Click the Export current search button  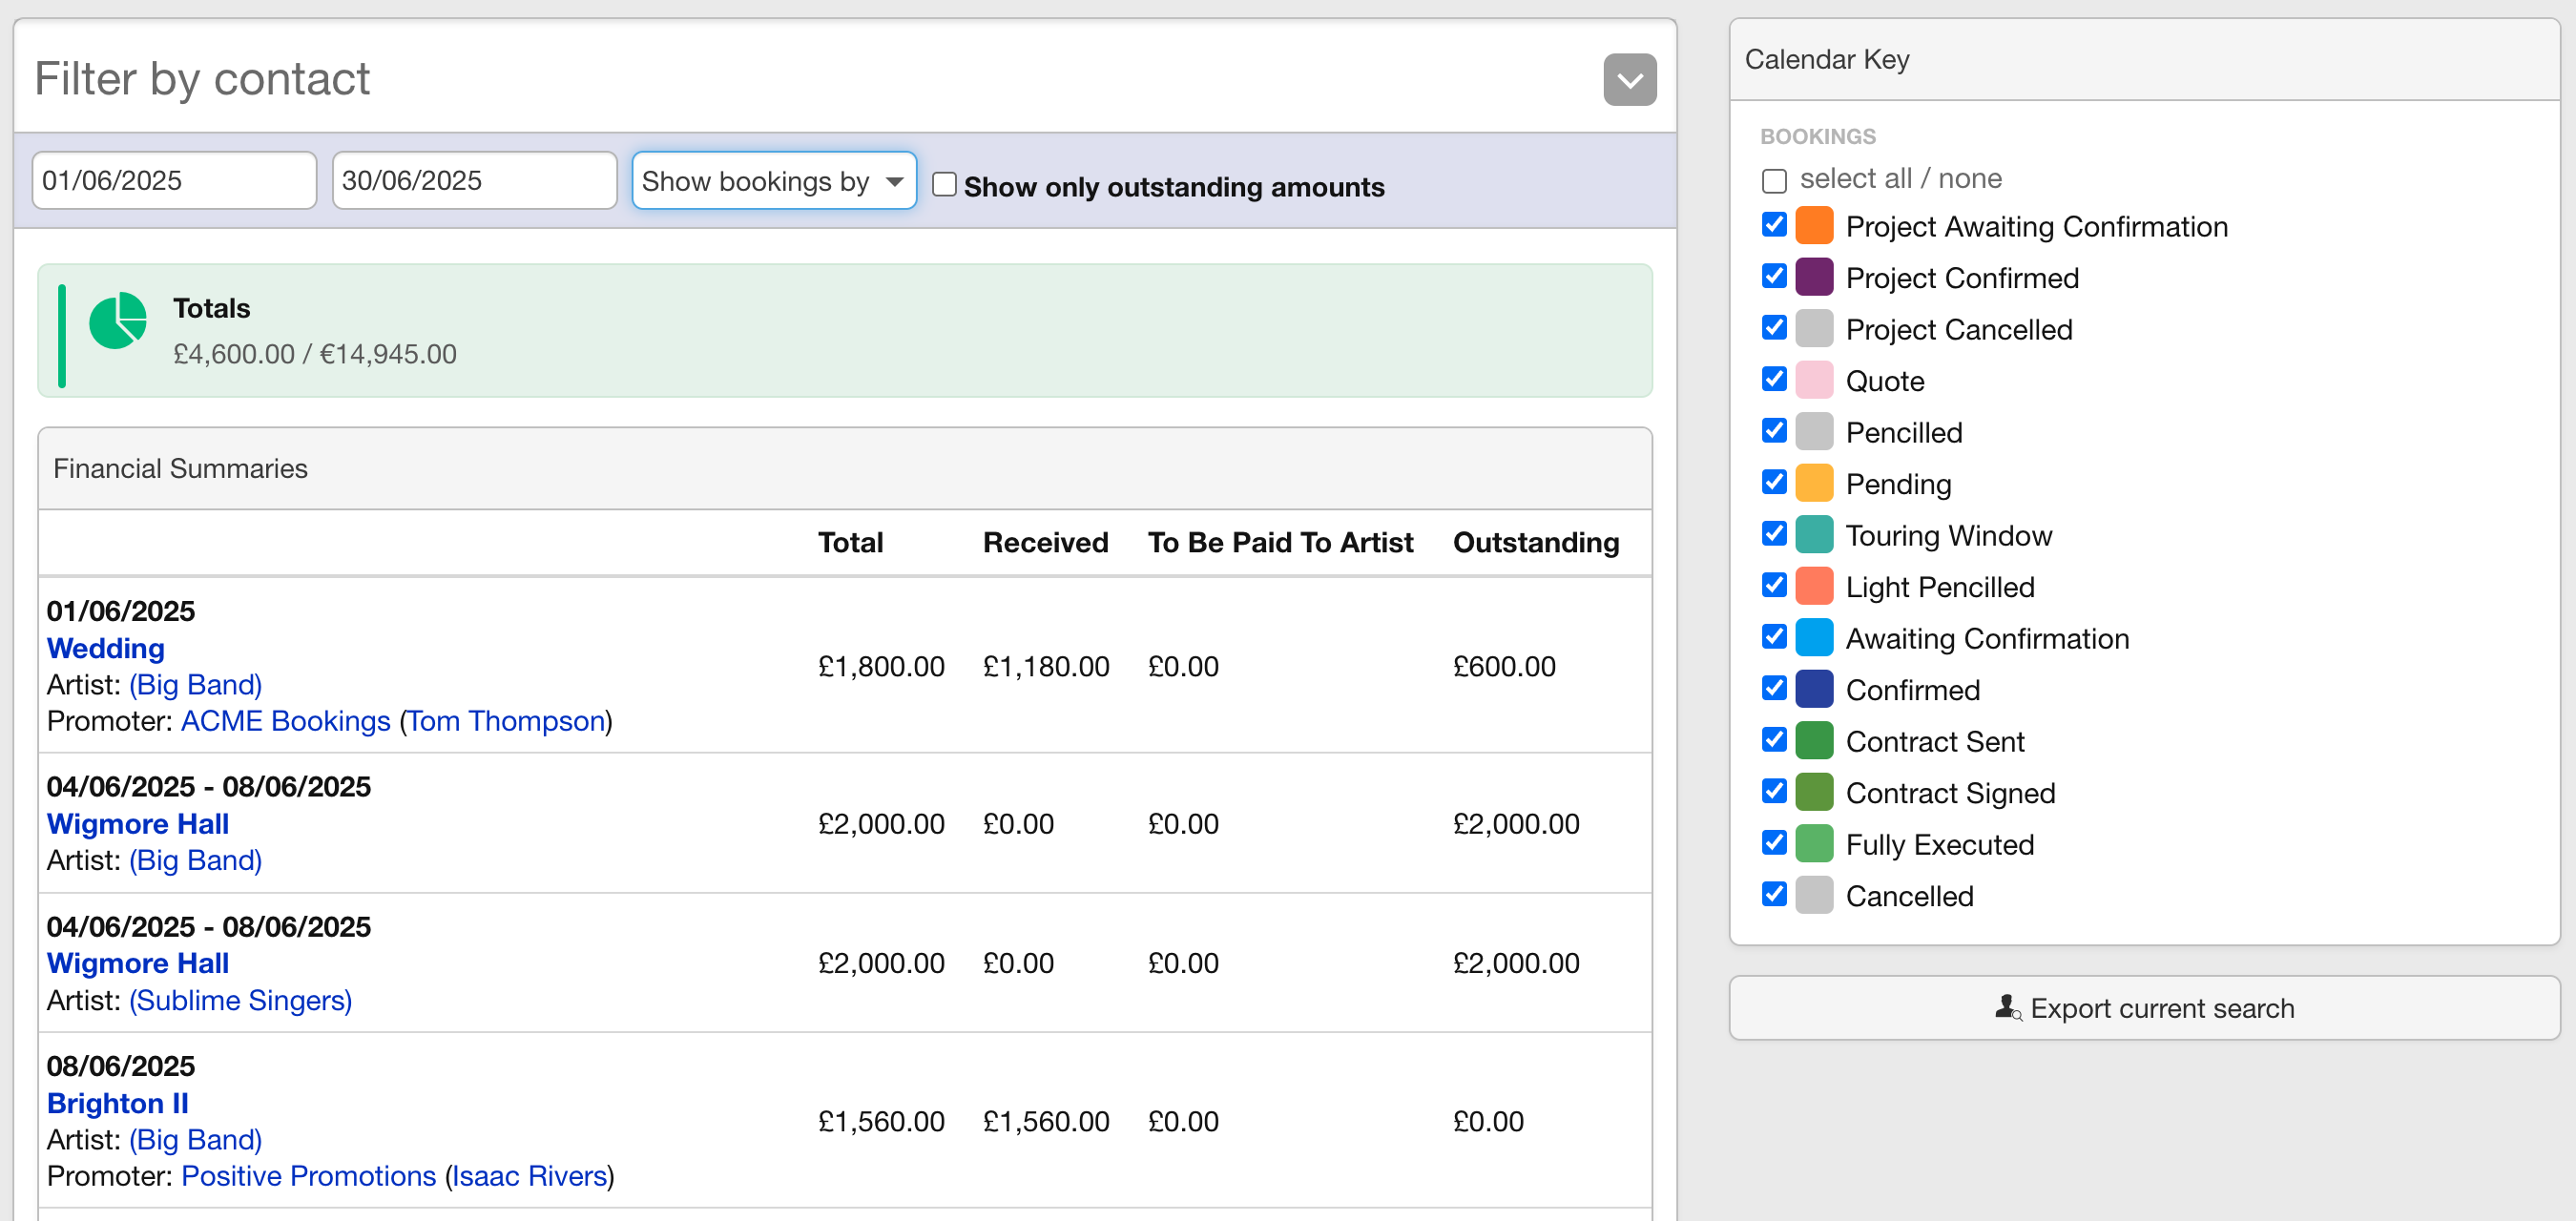click(2144, 1008)
